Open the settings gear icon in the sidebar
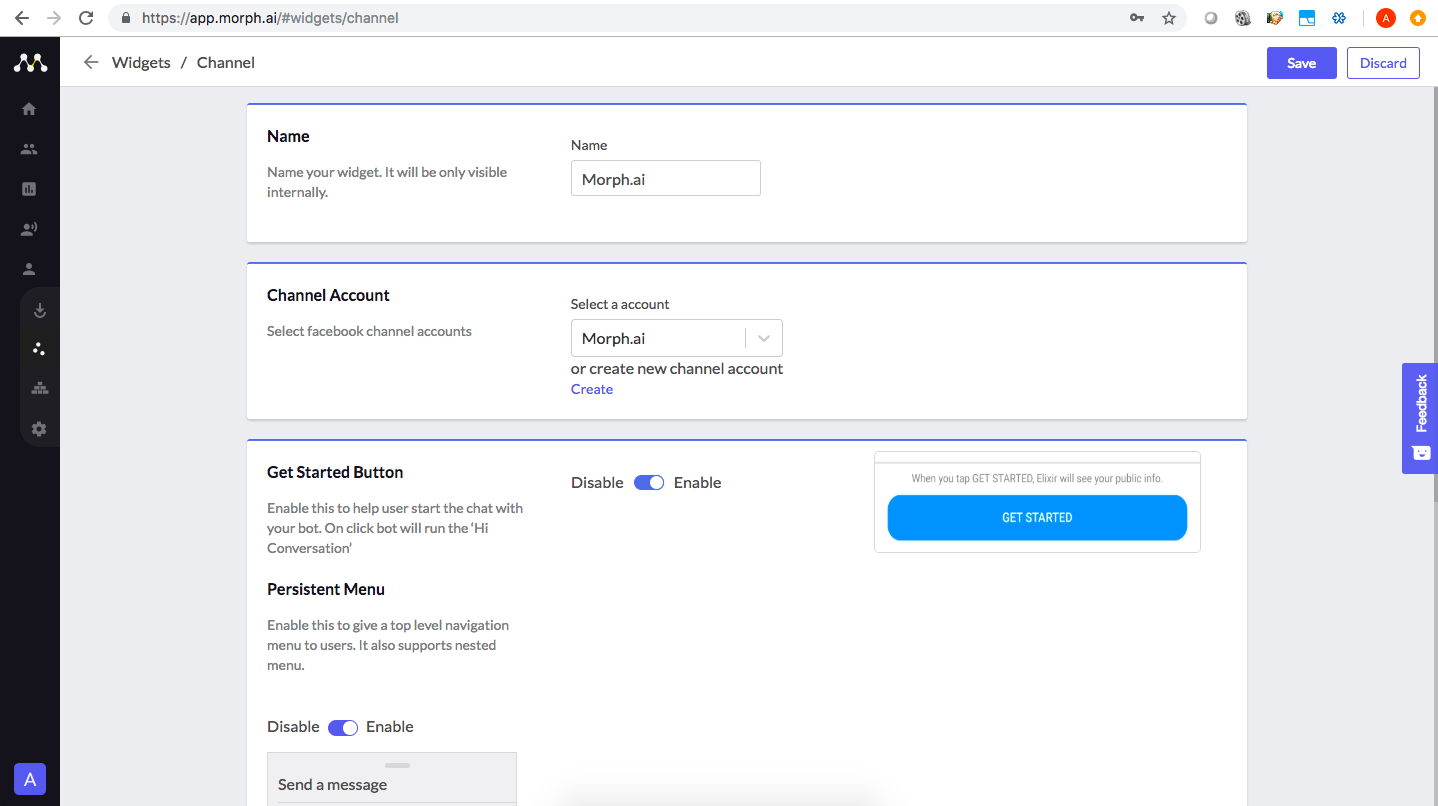This screenshot has height=806, width=1438. pyautogui.click(x=39, y=429)
